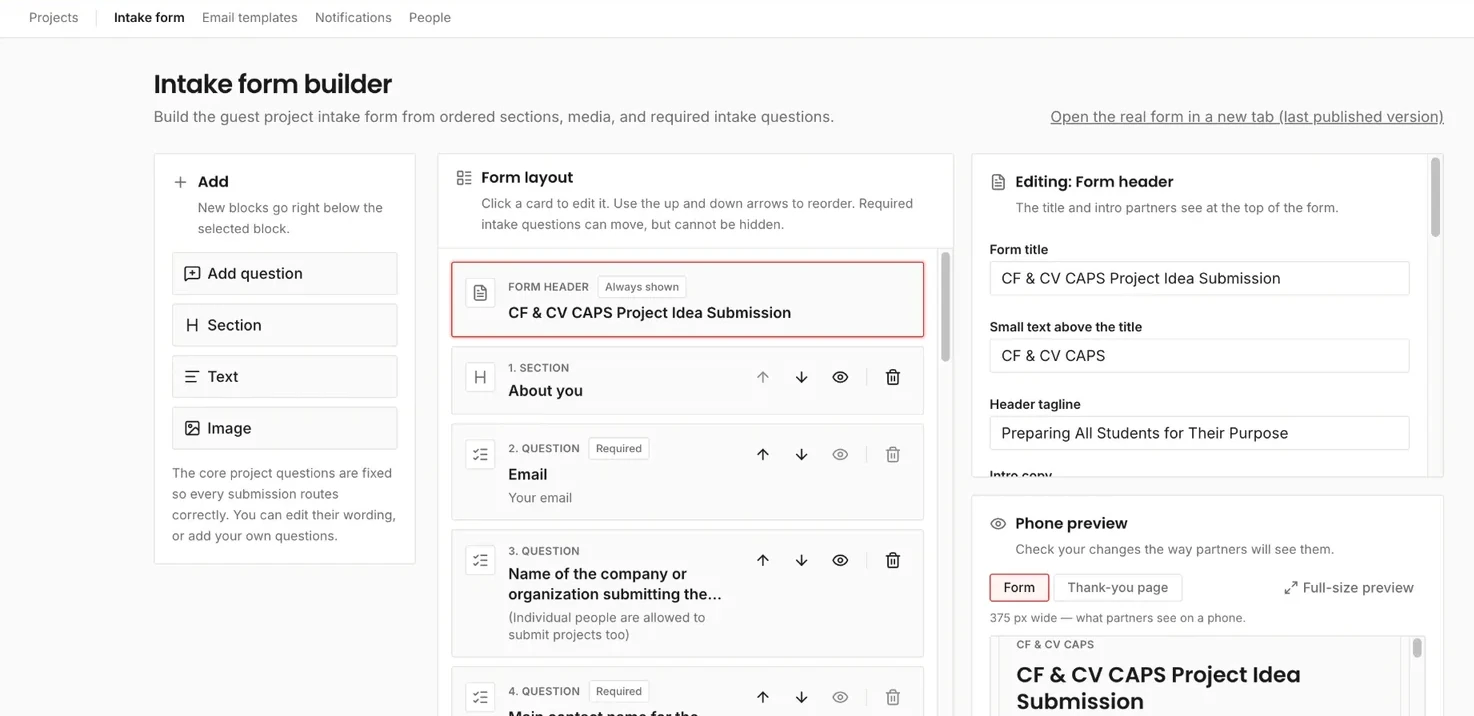Move About you section up
The image size is (1474, 716).
[x=763, y=377]
